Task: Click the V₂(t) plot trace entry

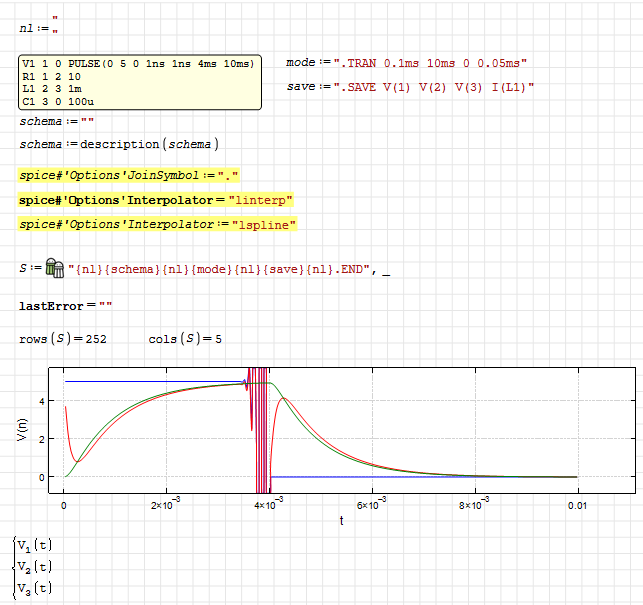Action: (x=34, y=567)
